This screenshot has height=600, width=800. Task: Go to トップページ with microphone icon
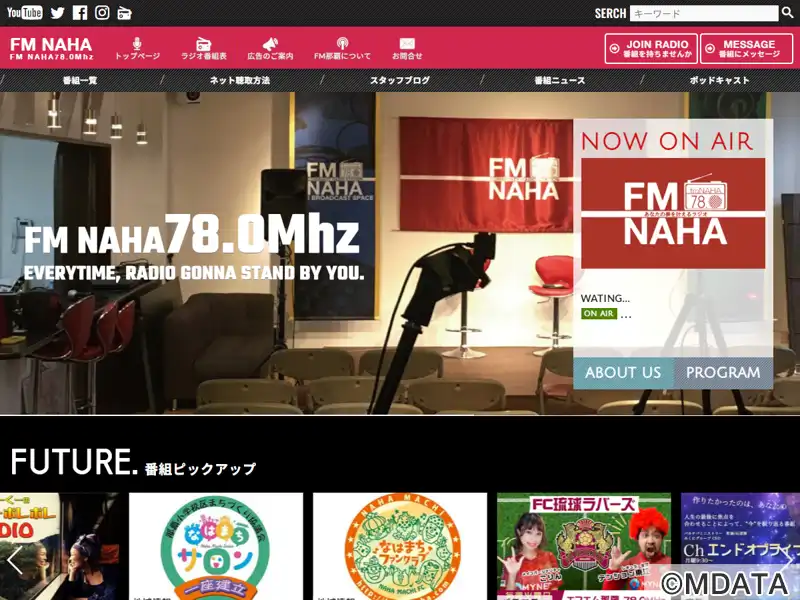[x=137, y=48]
